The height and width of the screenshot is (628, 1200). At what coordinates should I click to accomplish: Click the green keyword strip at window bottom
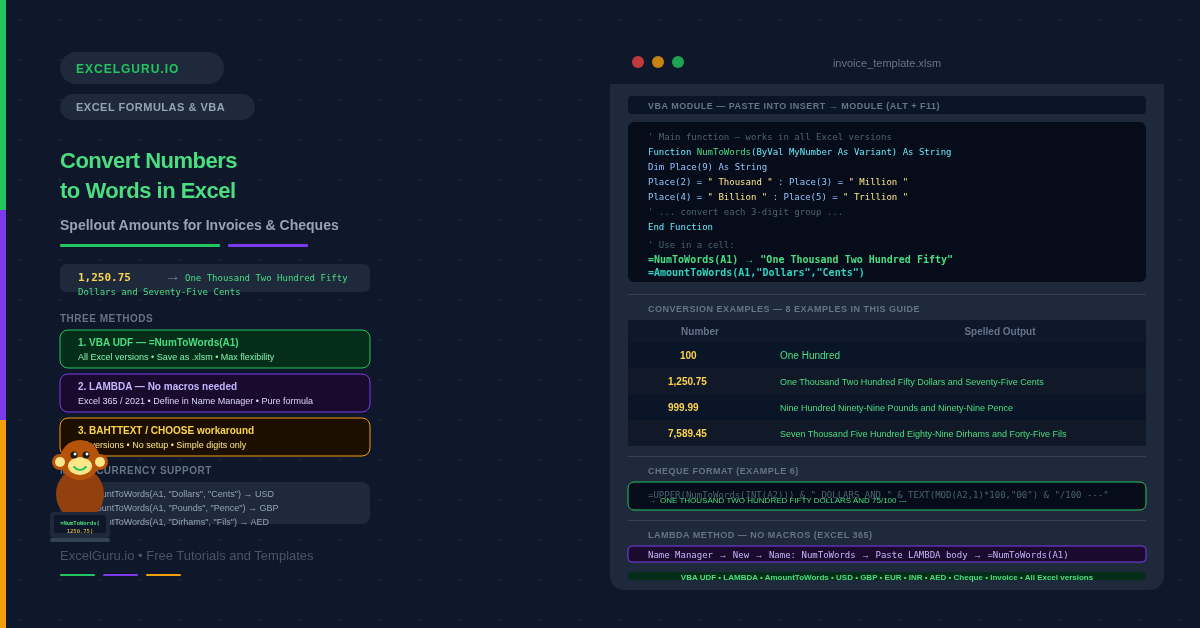(x=887, y=577)
